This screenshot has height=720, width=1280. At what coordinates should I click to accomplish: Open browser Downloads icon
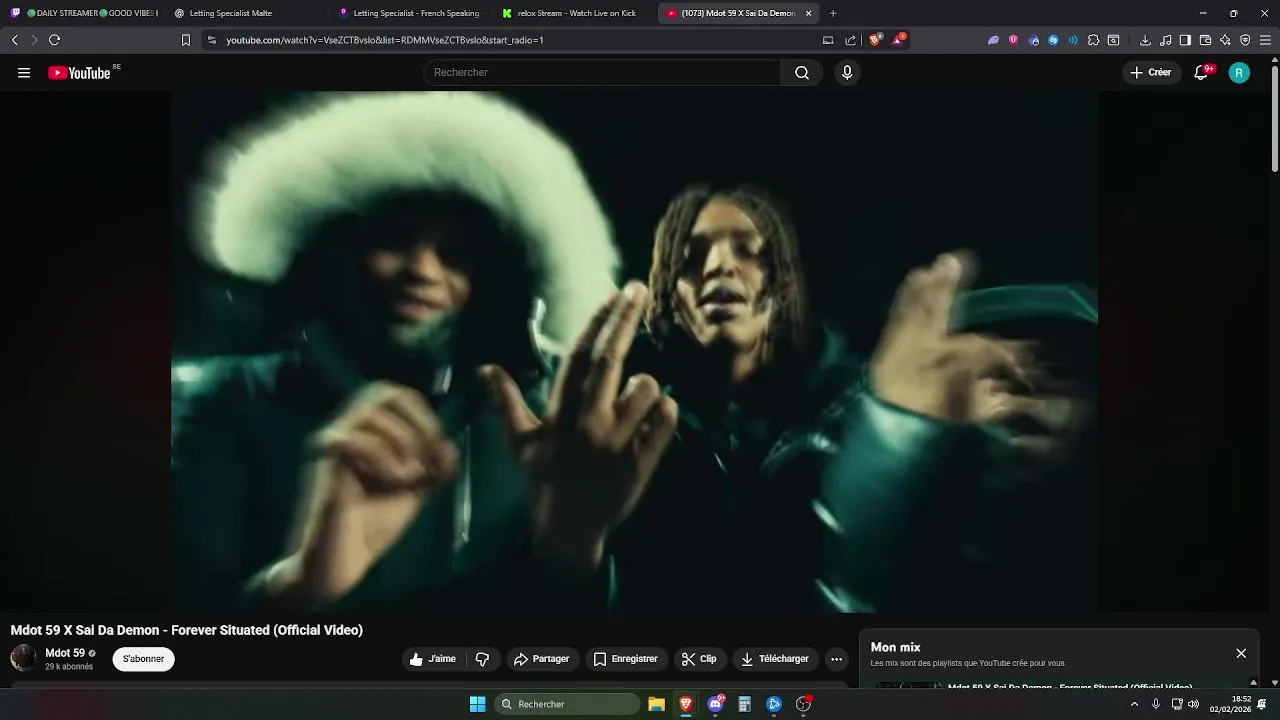pos(1145,40)
